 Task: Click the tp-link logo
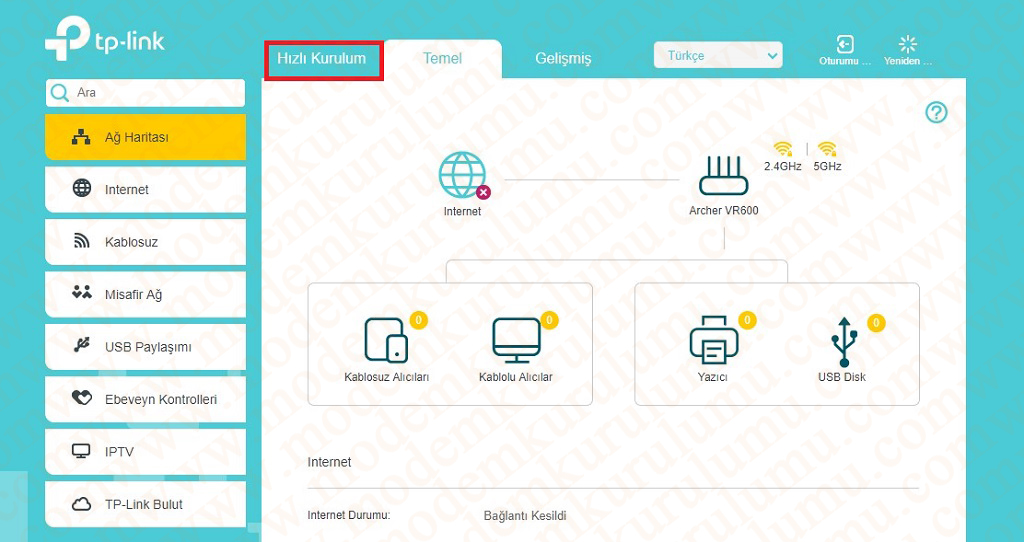click(x=104, y=38)
